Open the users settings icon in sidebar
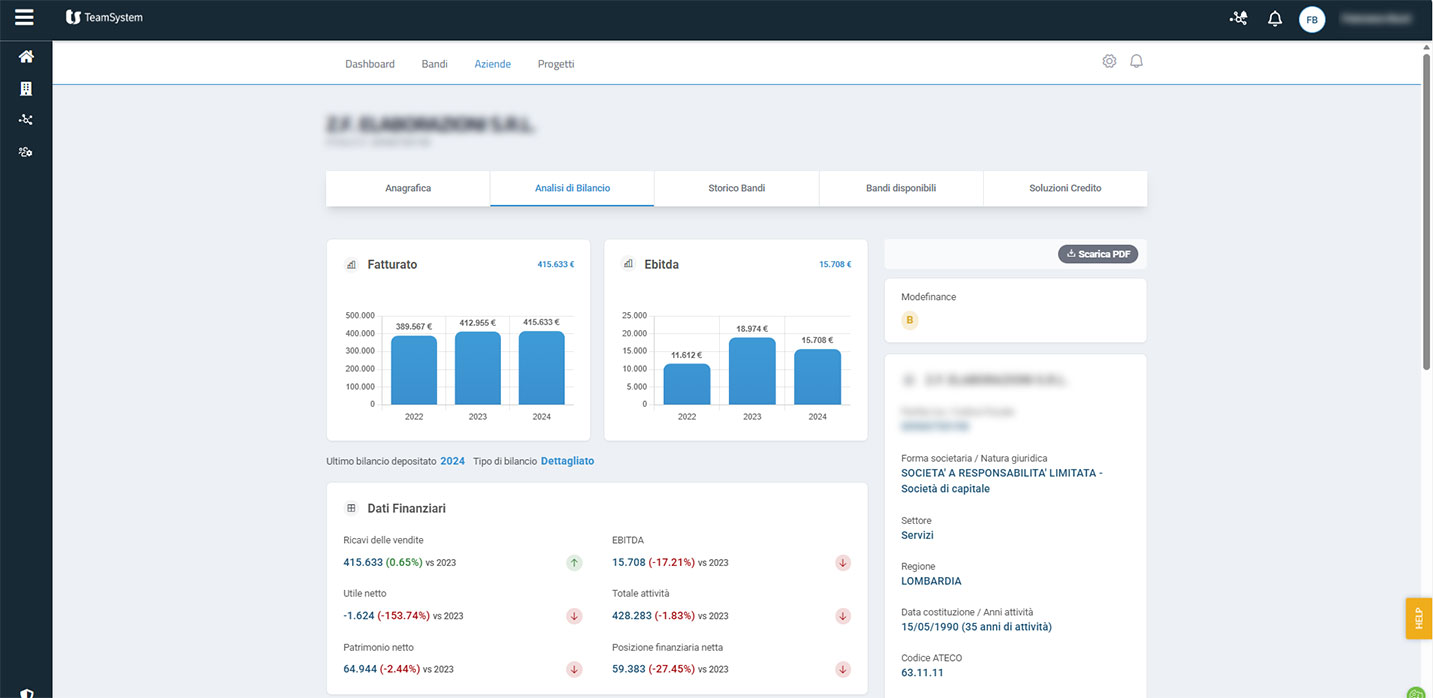Viewport: 1433px width, 698px height. [26, 152]
